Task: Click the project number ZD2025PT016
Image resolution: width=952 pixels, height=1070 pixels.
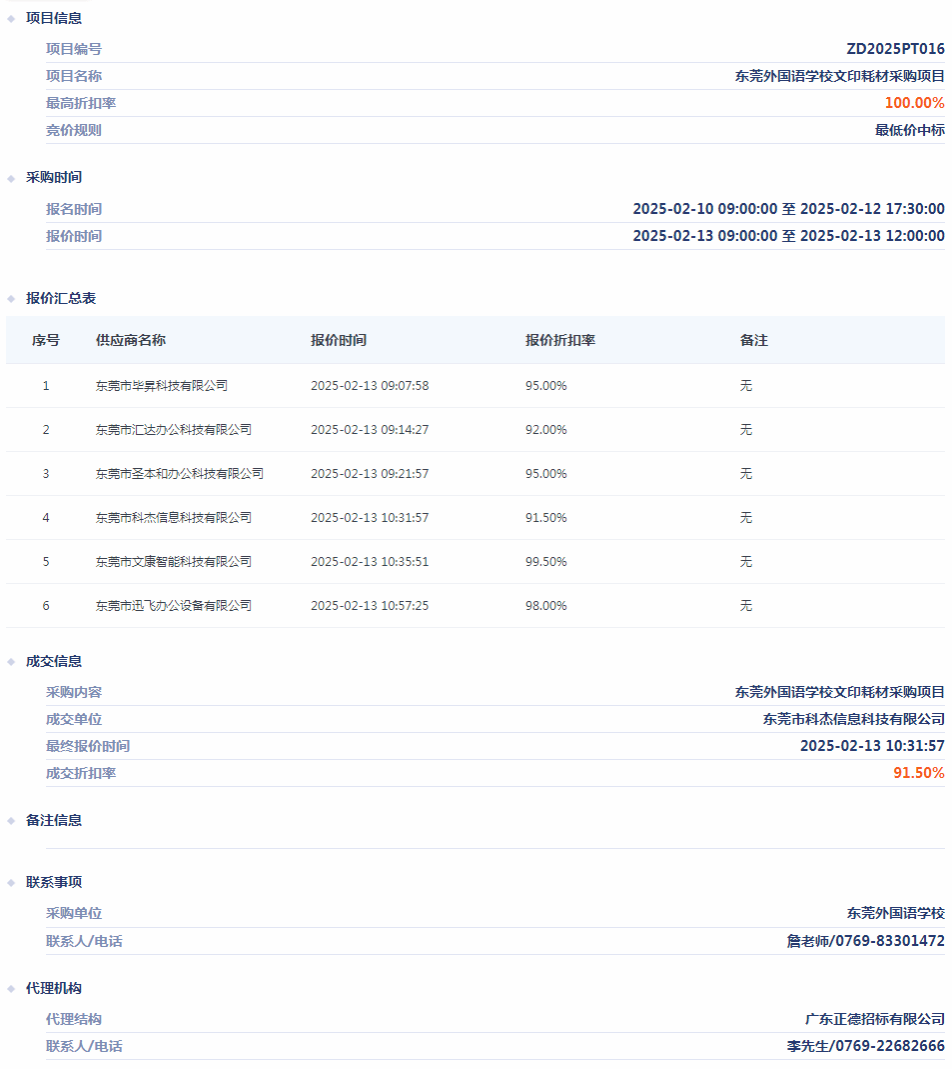Action: click(x=895, y=49)
